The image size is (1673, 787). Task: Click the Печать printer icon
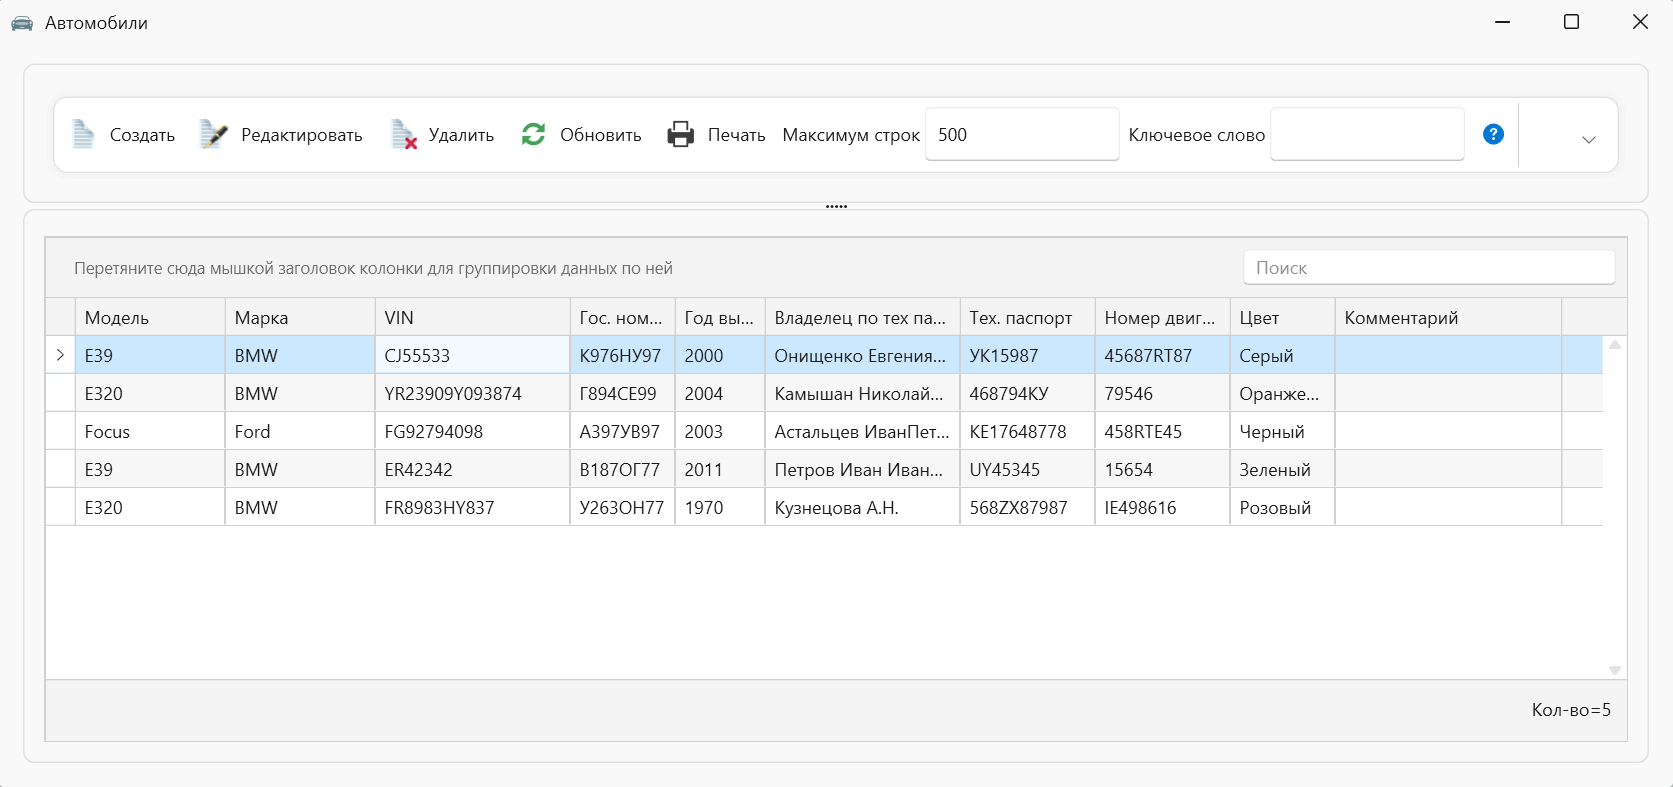tap(681, 134)
